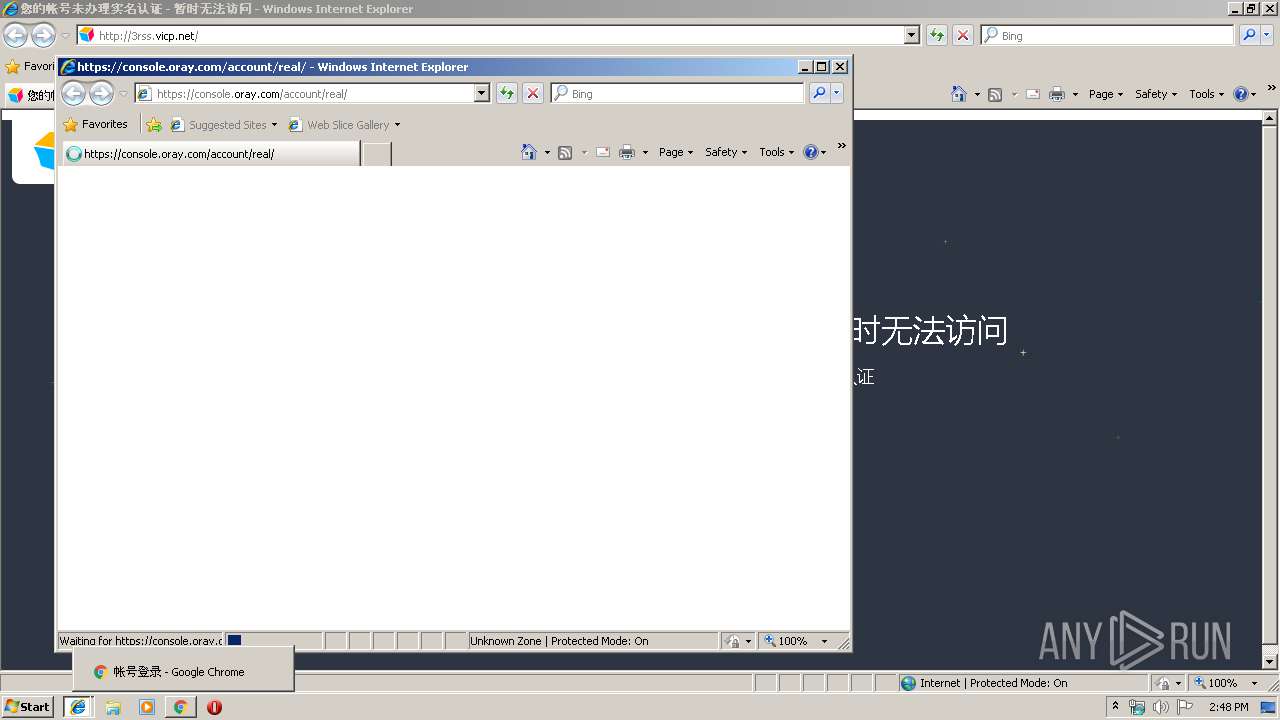Click Google Chrome taskbar preview 帐号登录
The height and width of the screenshot is (720, 1280).
pos(183,672)
